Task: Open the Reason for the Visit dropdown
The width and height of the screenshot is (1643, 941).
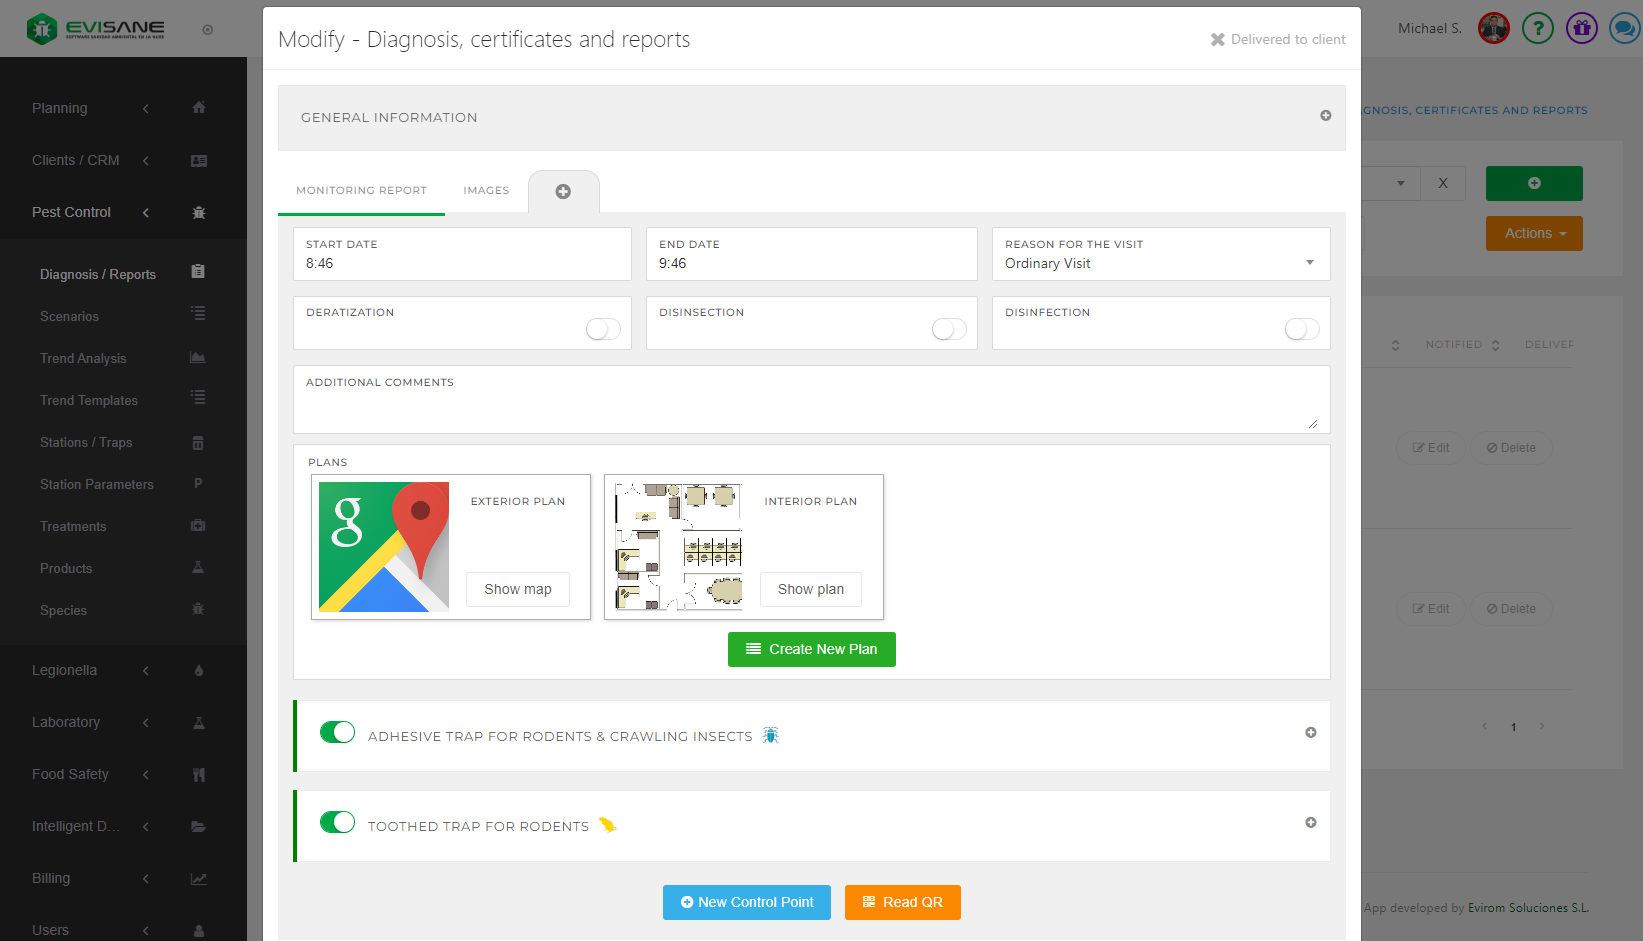Action: pos(1160,263)
